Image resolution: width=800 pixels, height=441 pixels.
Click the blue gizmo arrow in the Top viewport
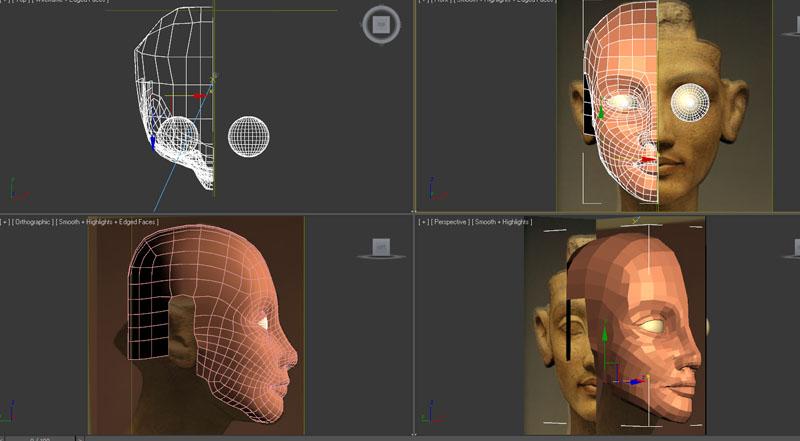coord(153,142)
